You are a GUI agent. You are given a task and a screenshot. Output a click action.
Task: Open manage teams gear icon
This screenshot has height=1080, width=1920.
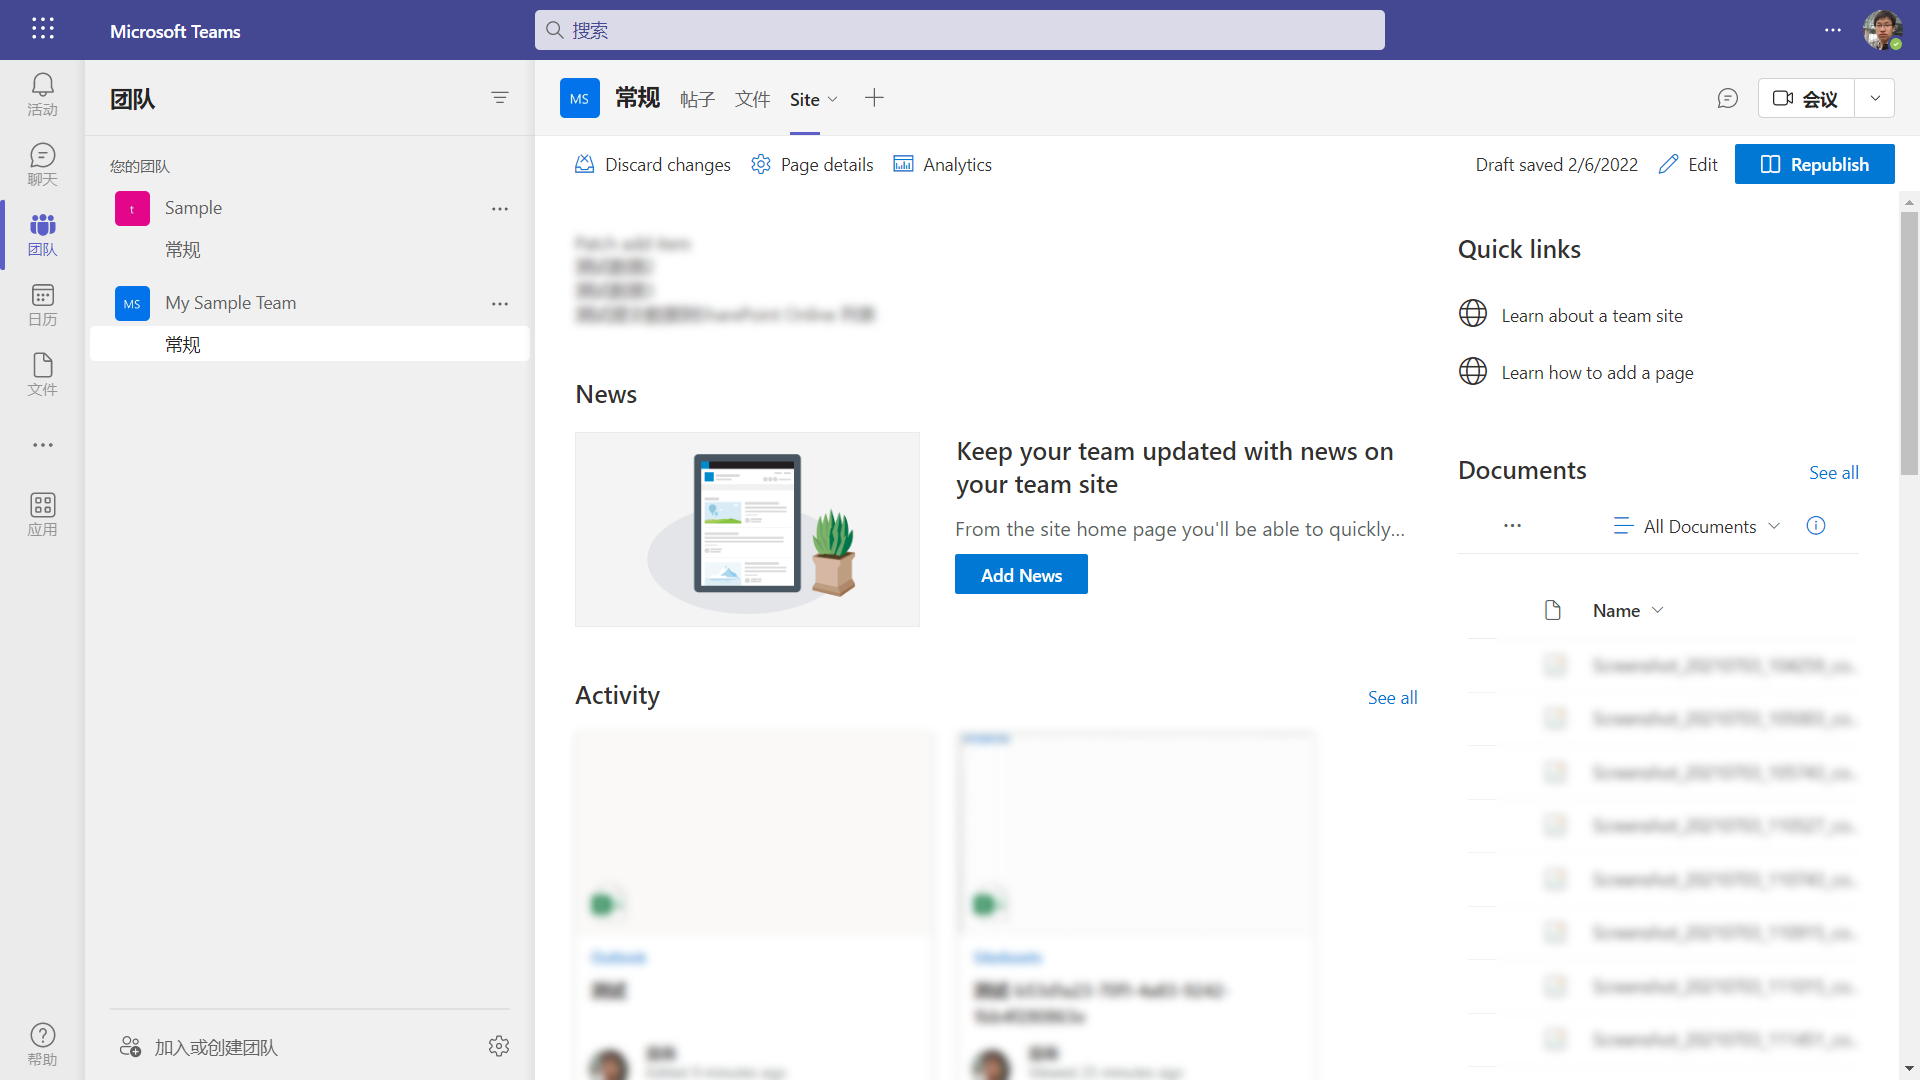pyautogui.click(x=499, y=1046)
